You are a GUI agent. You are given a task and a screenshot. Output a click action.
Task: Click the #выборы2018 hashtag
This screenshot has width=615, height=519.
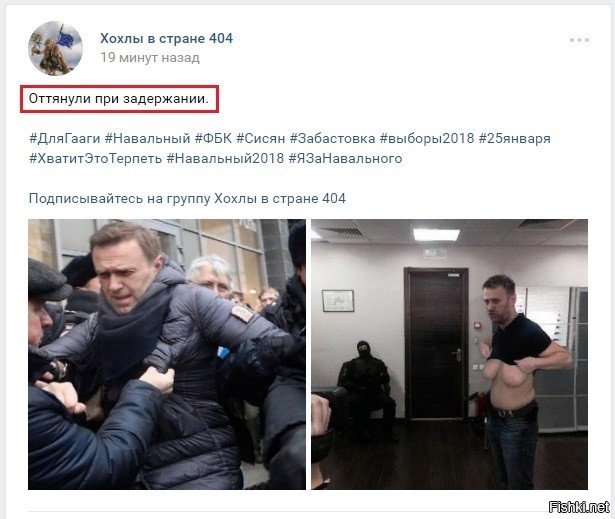[x=427, y=138]
